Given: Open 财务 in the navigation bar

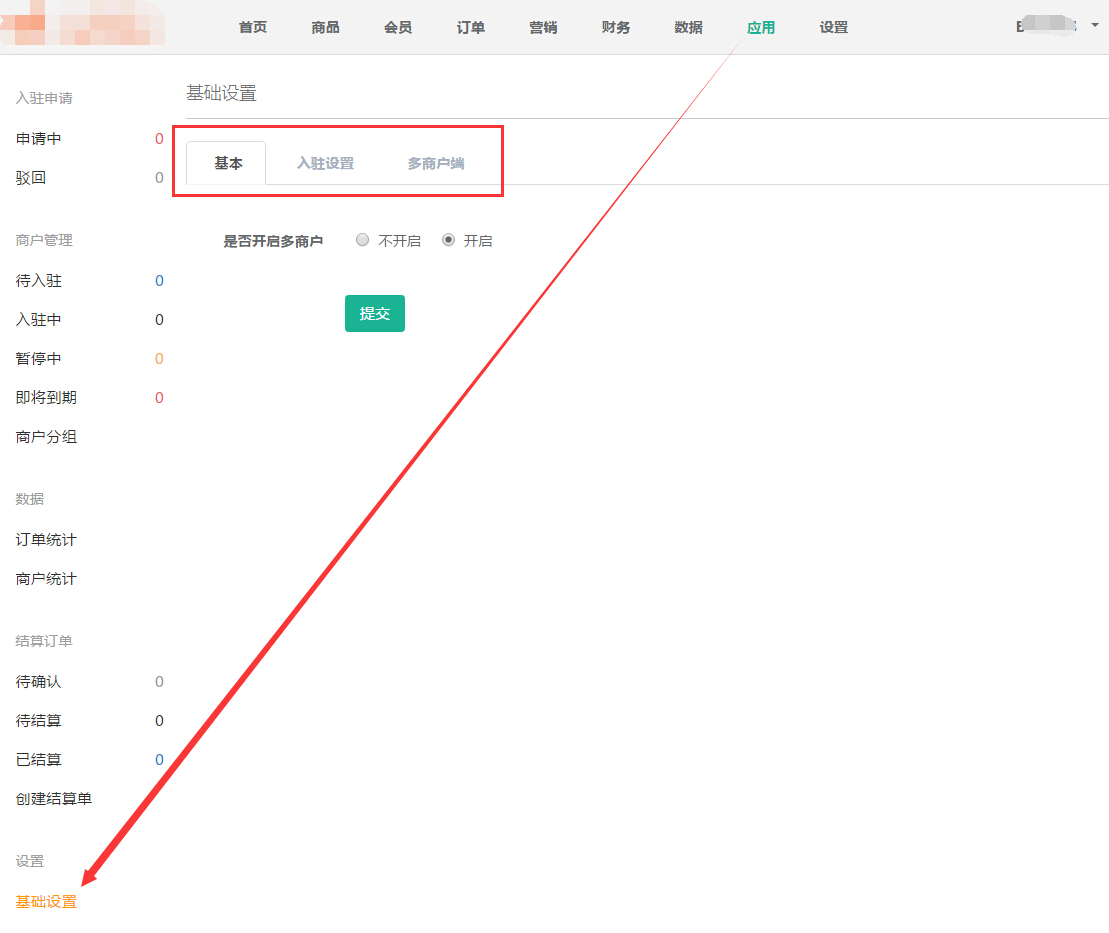Looking at the screenshot, I should point(616,27).
